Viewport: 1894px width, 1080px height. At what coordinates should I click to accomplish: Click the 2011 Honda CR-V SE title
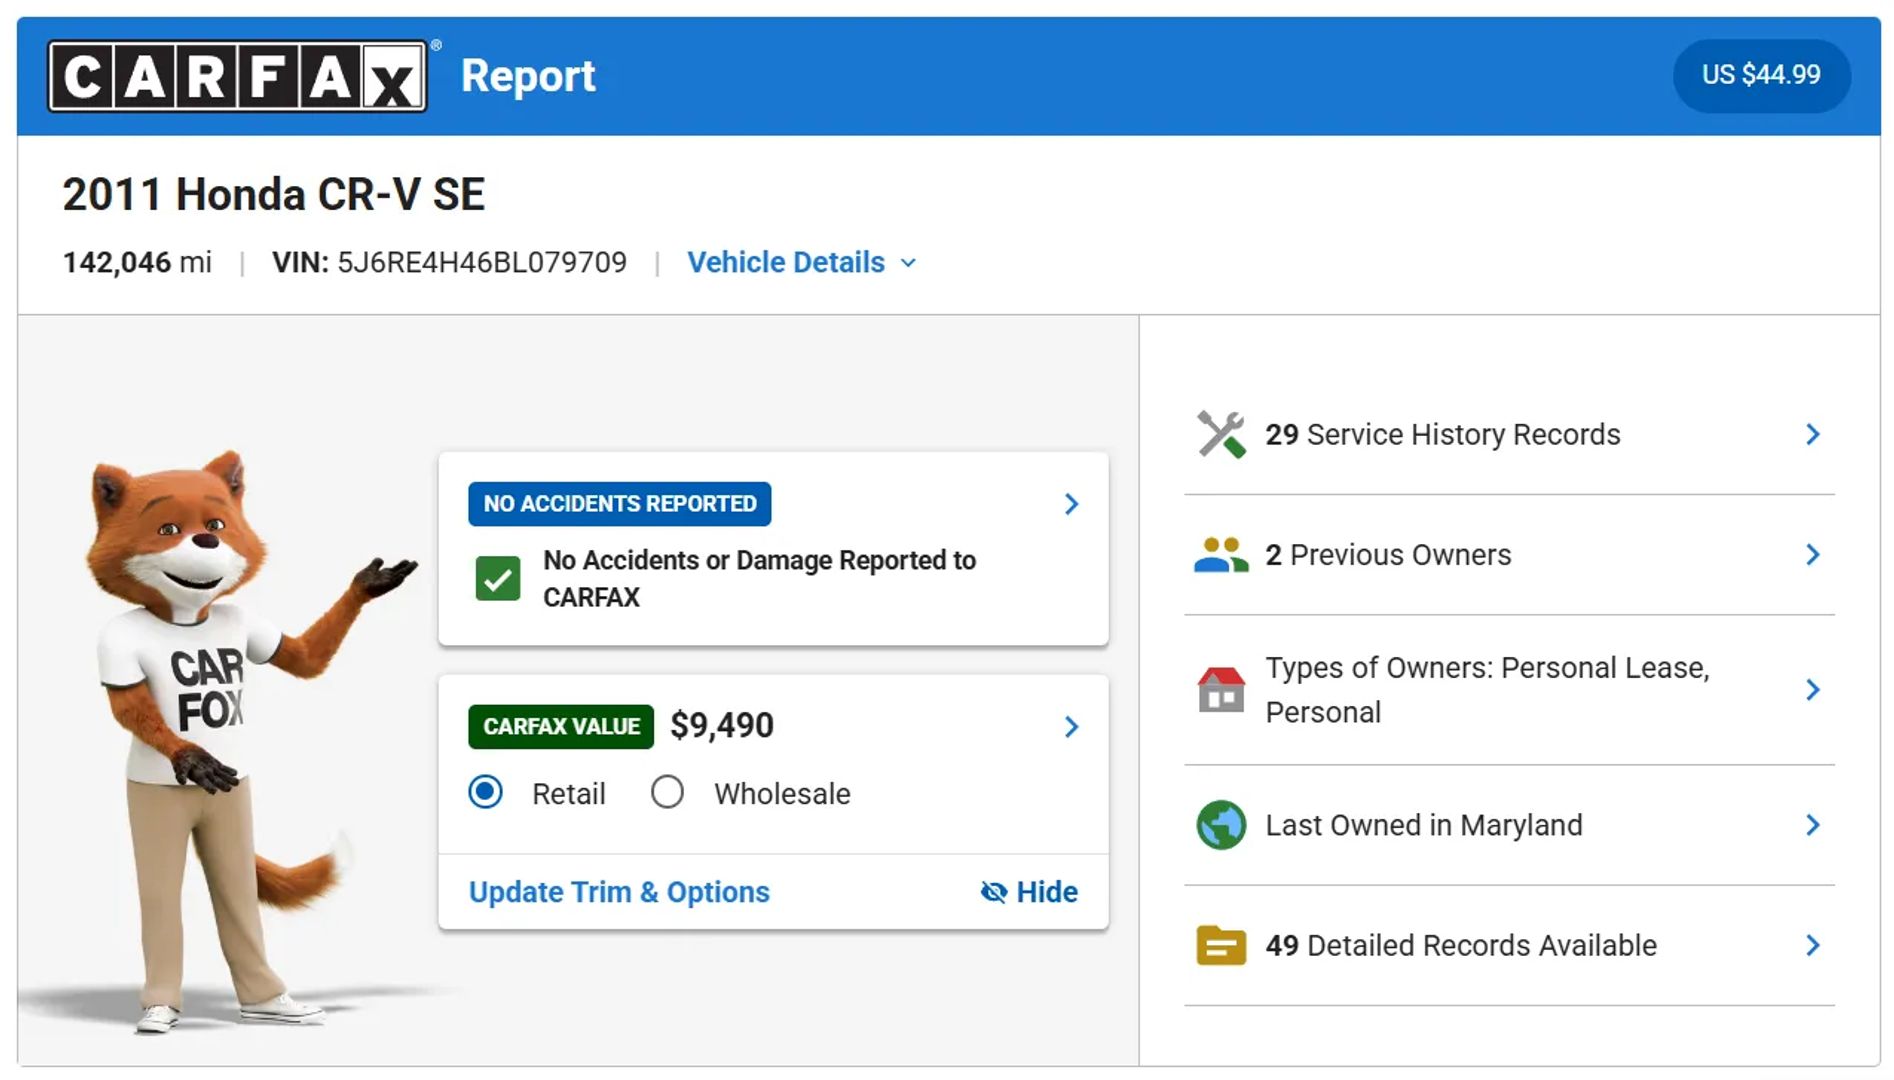coord(274,194)
